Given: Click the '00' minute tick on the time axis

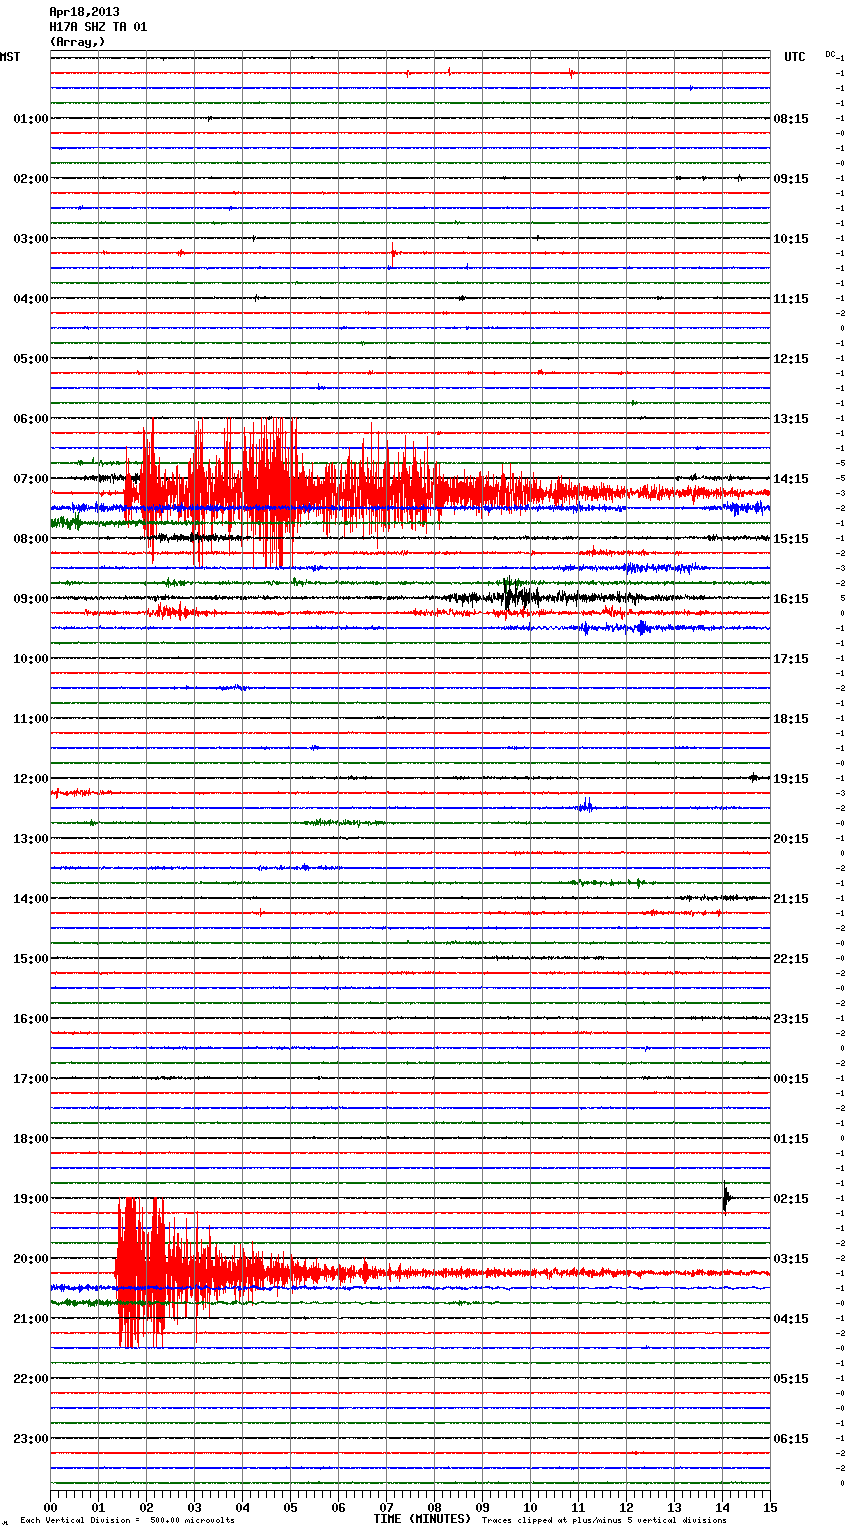Looking at the screenshot, I should coord(50,1507).
